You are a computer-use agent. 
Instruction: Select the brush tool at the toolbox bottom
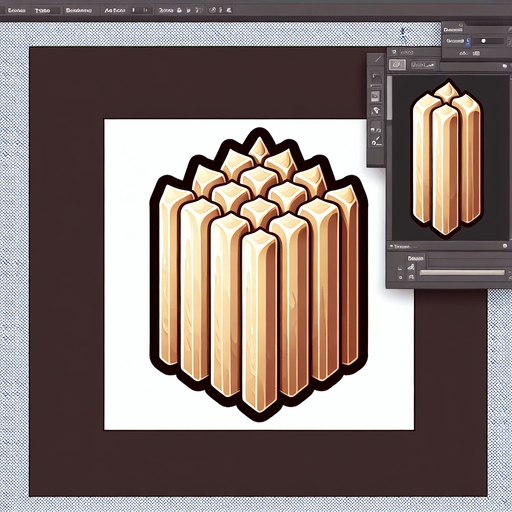(x=376, y=141)
